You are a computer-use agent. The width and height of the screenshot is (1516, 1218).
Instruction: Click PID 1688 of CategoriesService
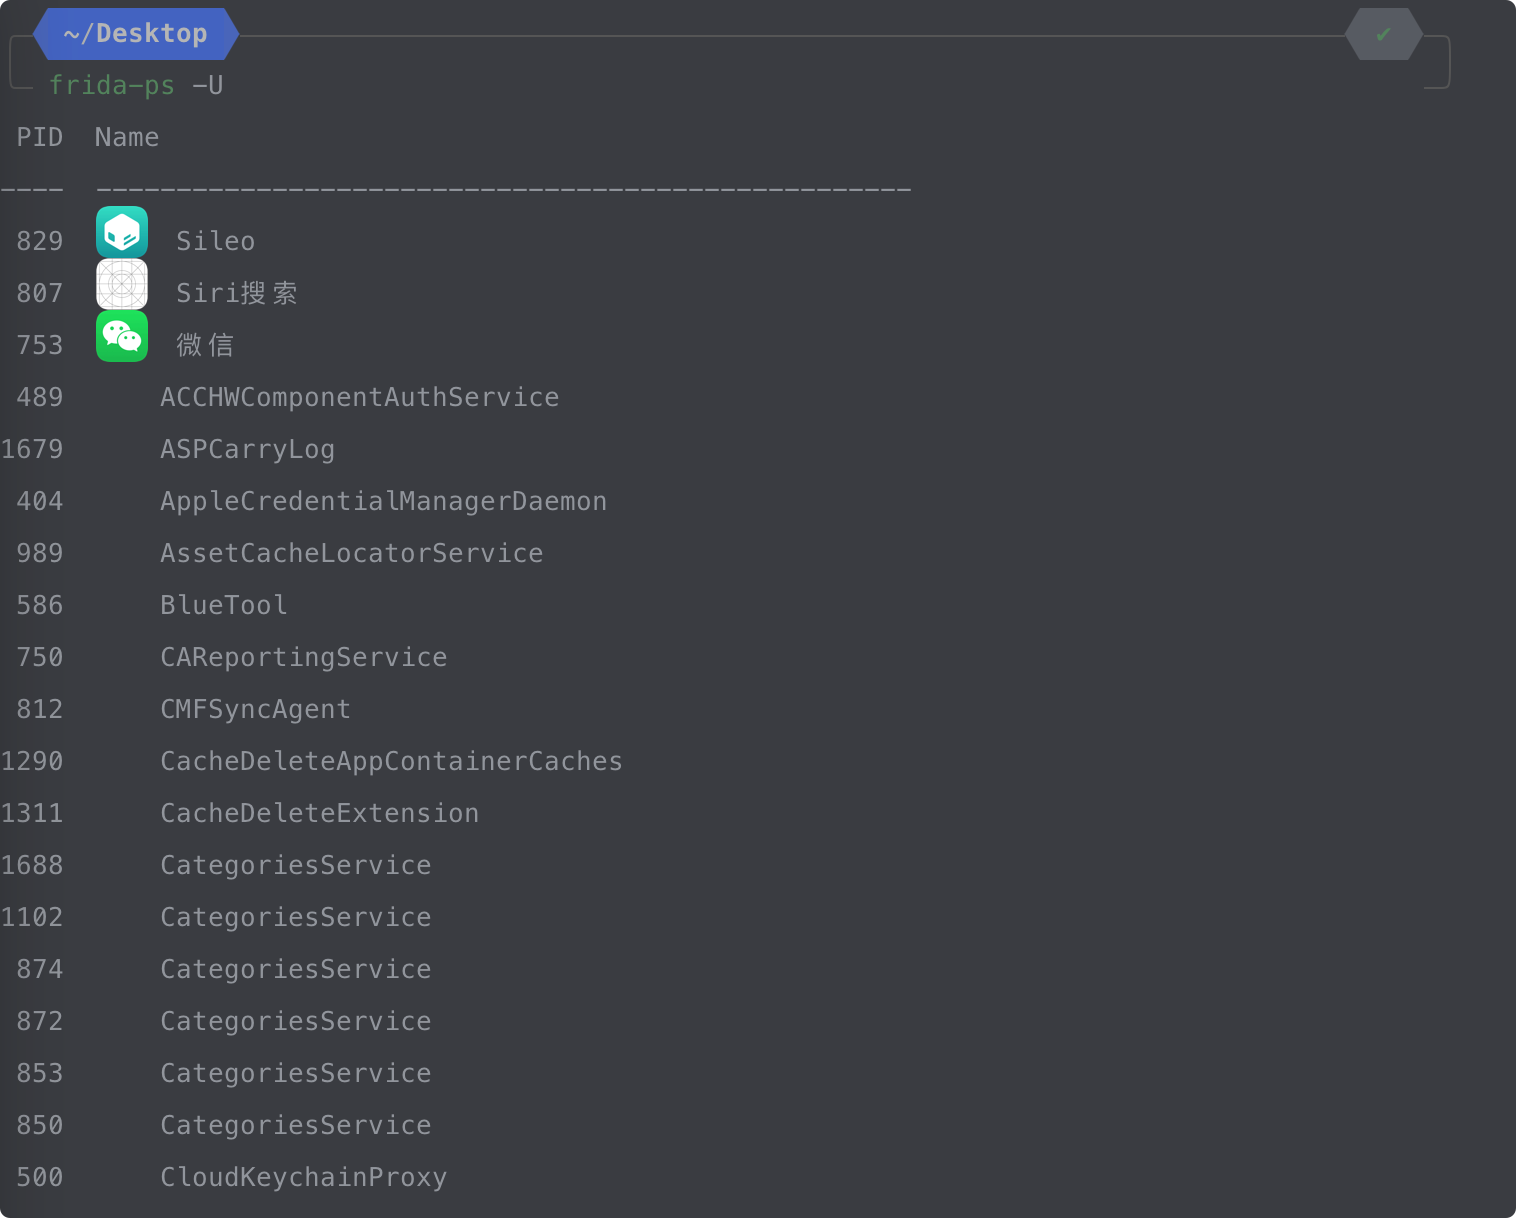tap(32, 865)
